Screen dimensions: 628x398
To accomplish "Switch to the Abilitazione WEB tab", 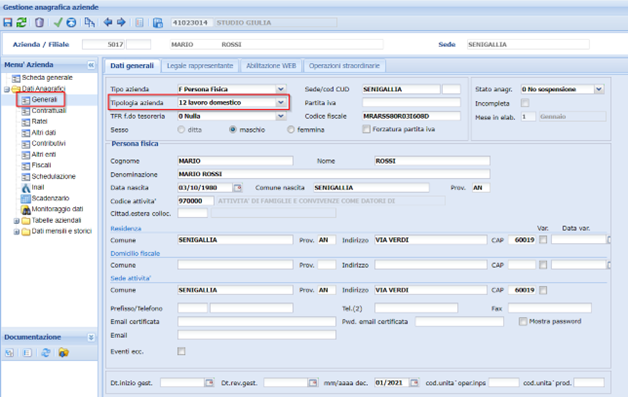I will [x=271, y=66].
